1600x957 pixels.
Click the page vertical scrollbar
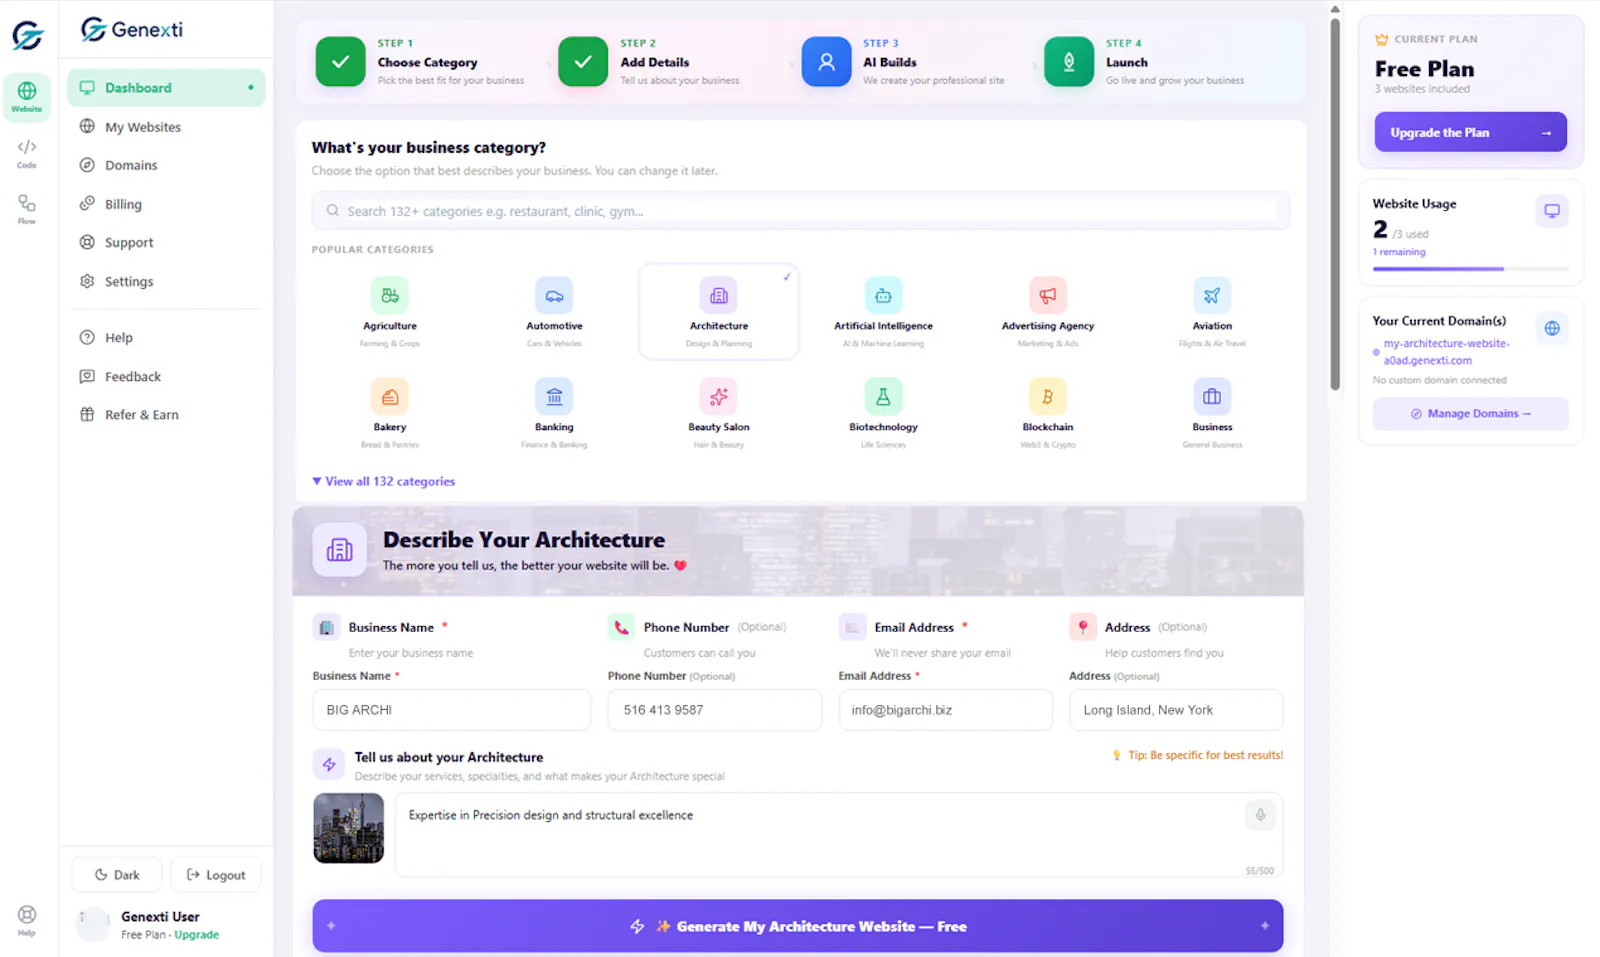1335,205
